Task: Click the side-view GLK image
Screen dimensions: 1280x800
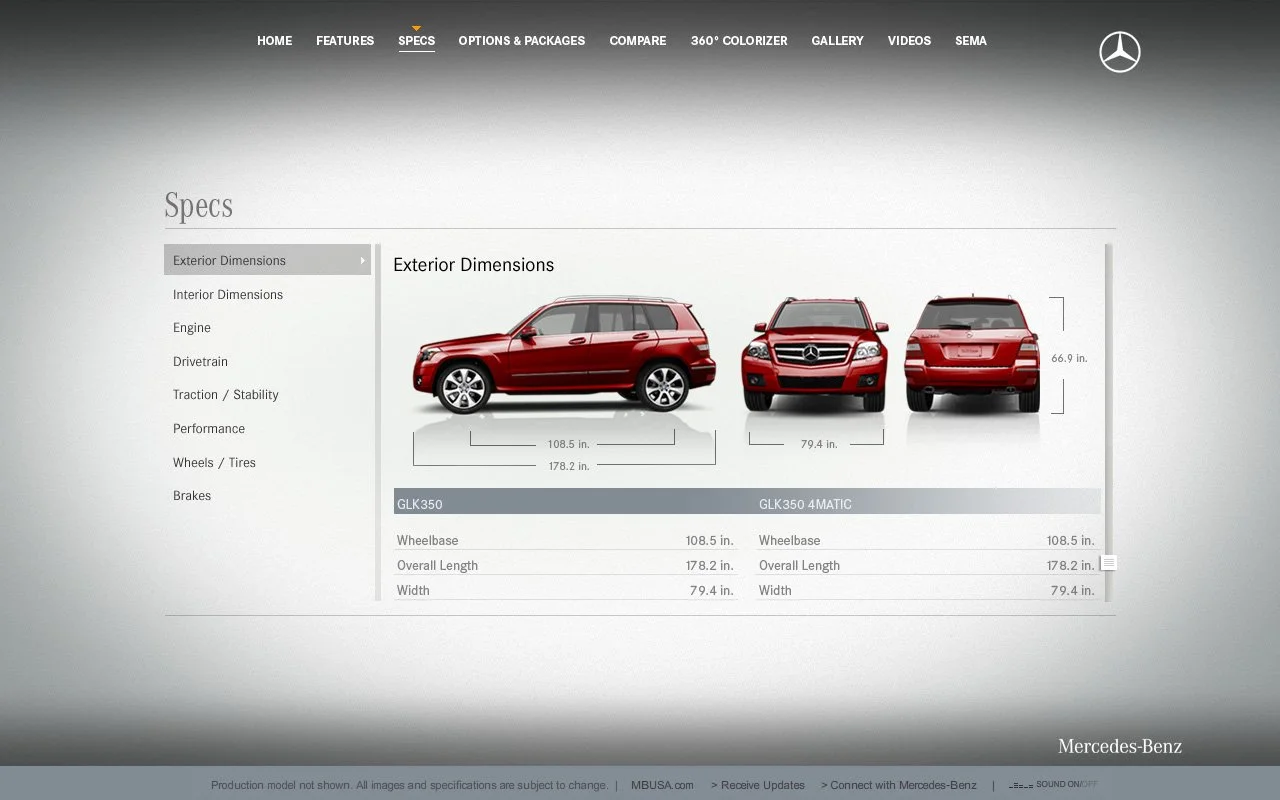Action: tap(565, 354)
